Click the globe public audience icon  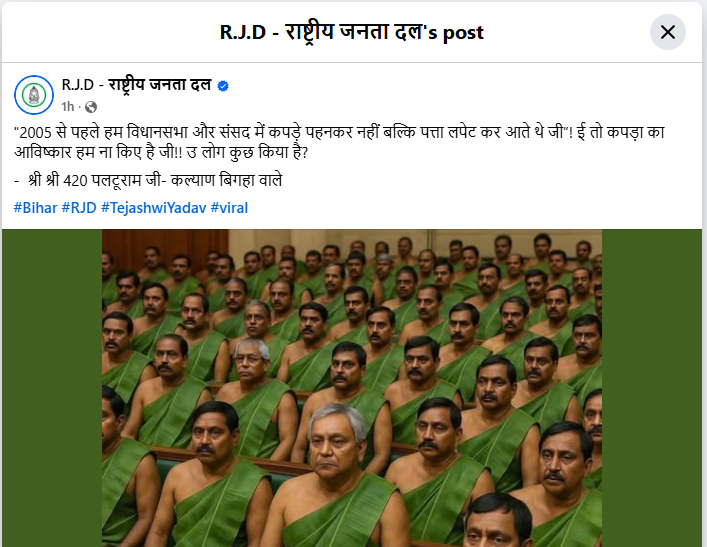pyautogui.click(x=91, y=107)
